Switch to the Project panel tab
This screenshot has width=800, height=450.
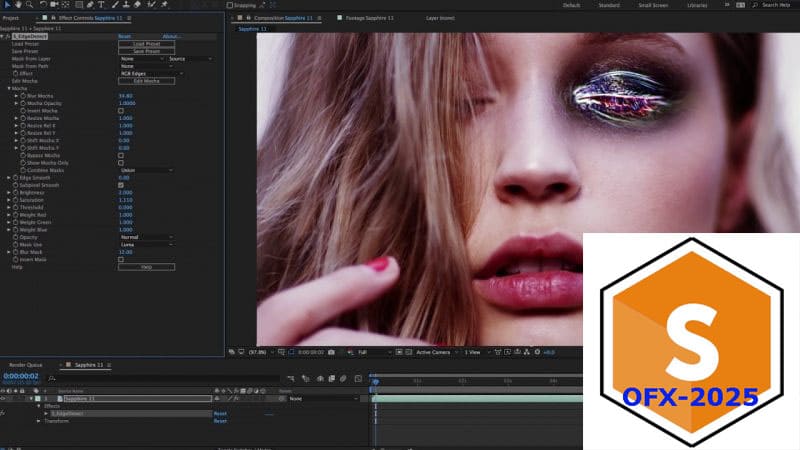pyautogui.click(x=11, y=18)
